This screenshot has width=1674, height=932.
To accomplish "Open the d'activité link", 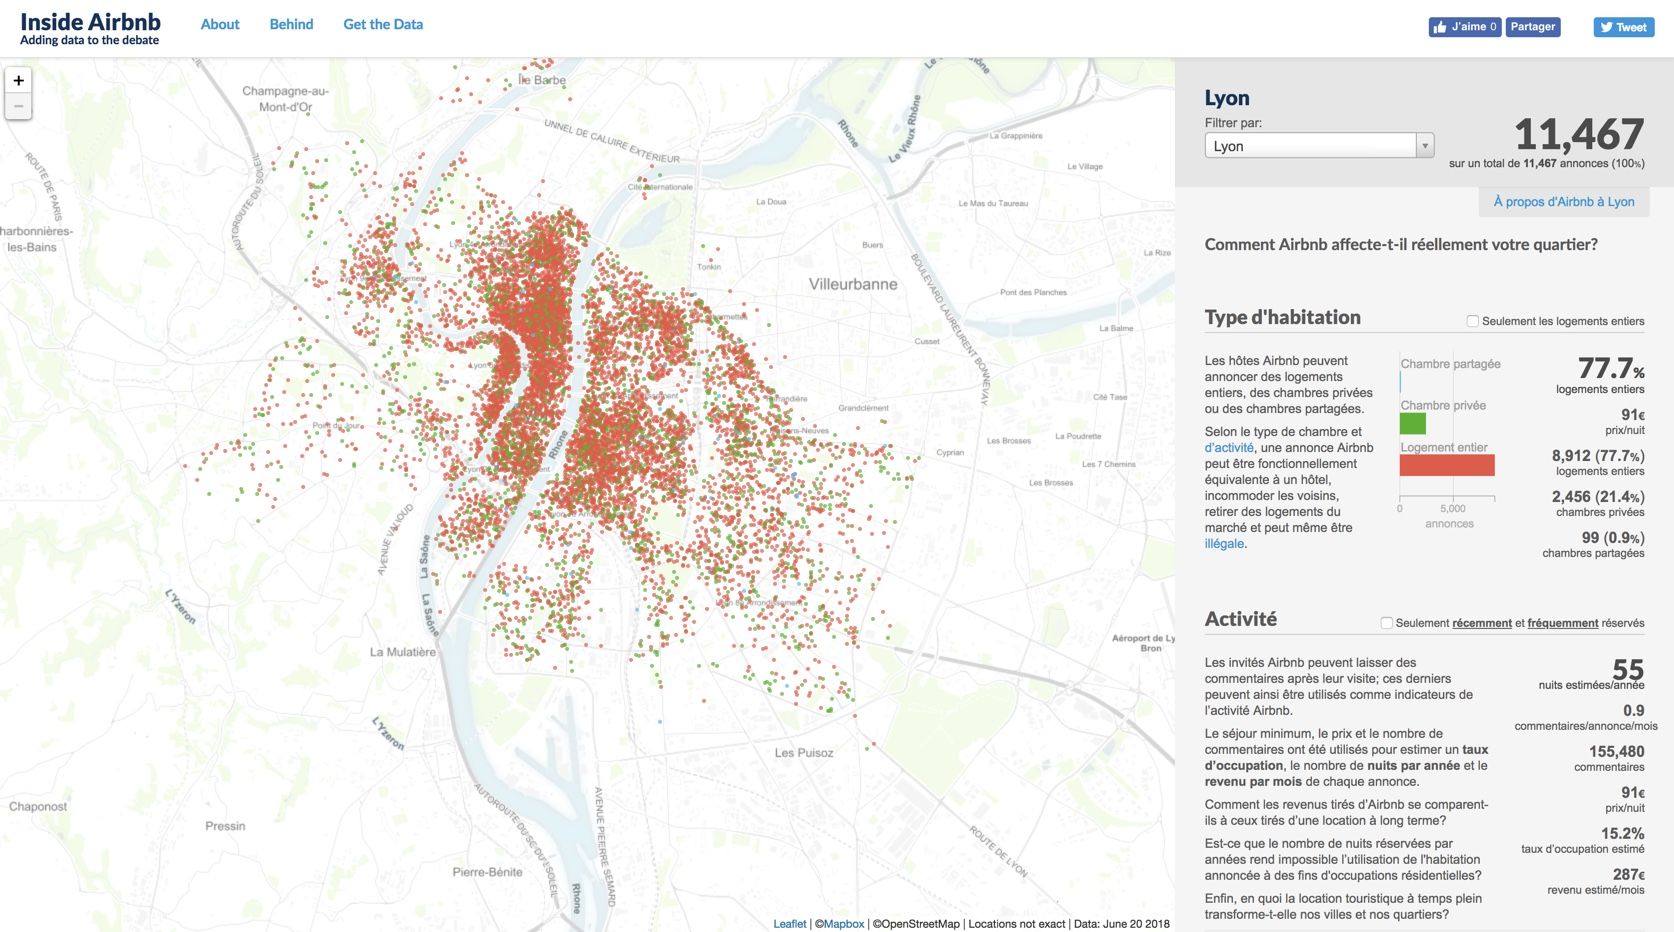I will pos(1229,448).
